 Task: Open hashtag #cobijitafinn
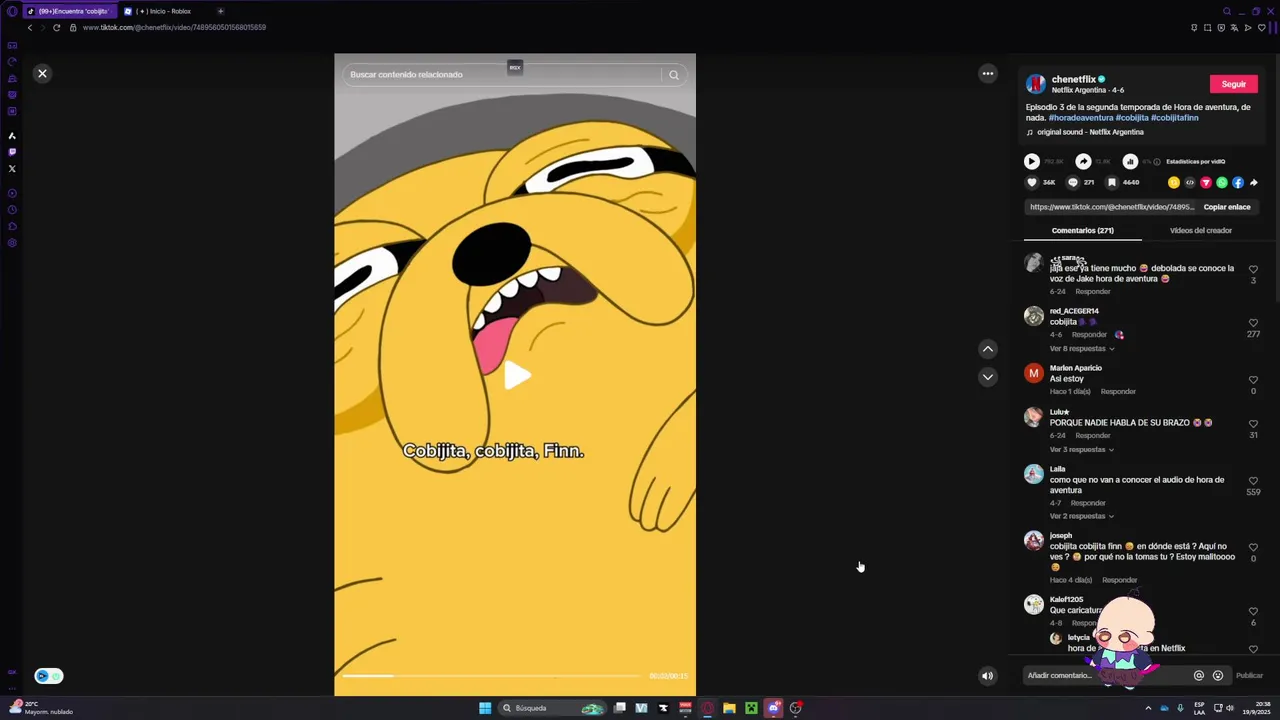(1175, 118)
